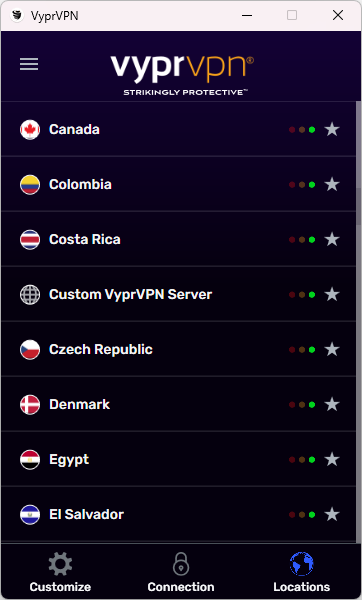The height and width of the screenshot is (600, 362).
Task: Click the Egypt flag icon
Action: click(x=30, y=459)
